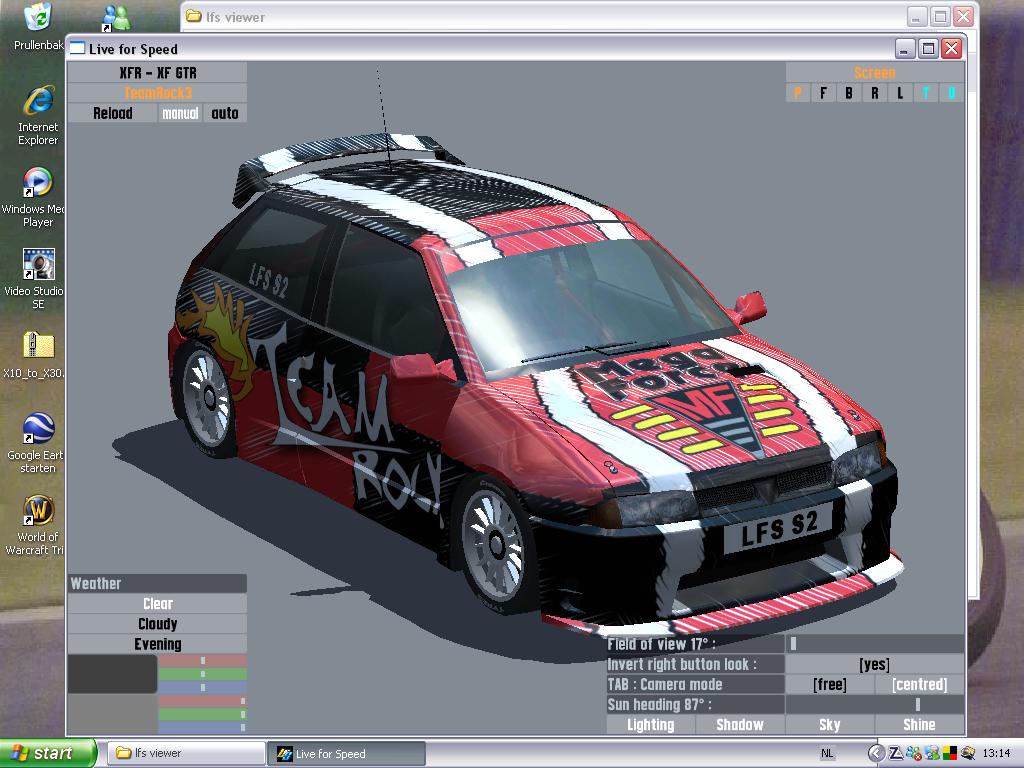
Task: Adjust the upper red color slider
Action: click(x=202, y=661)
